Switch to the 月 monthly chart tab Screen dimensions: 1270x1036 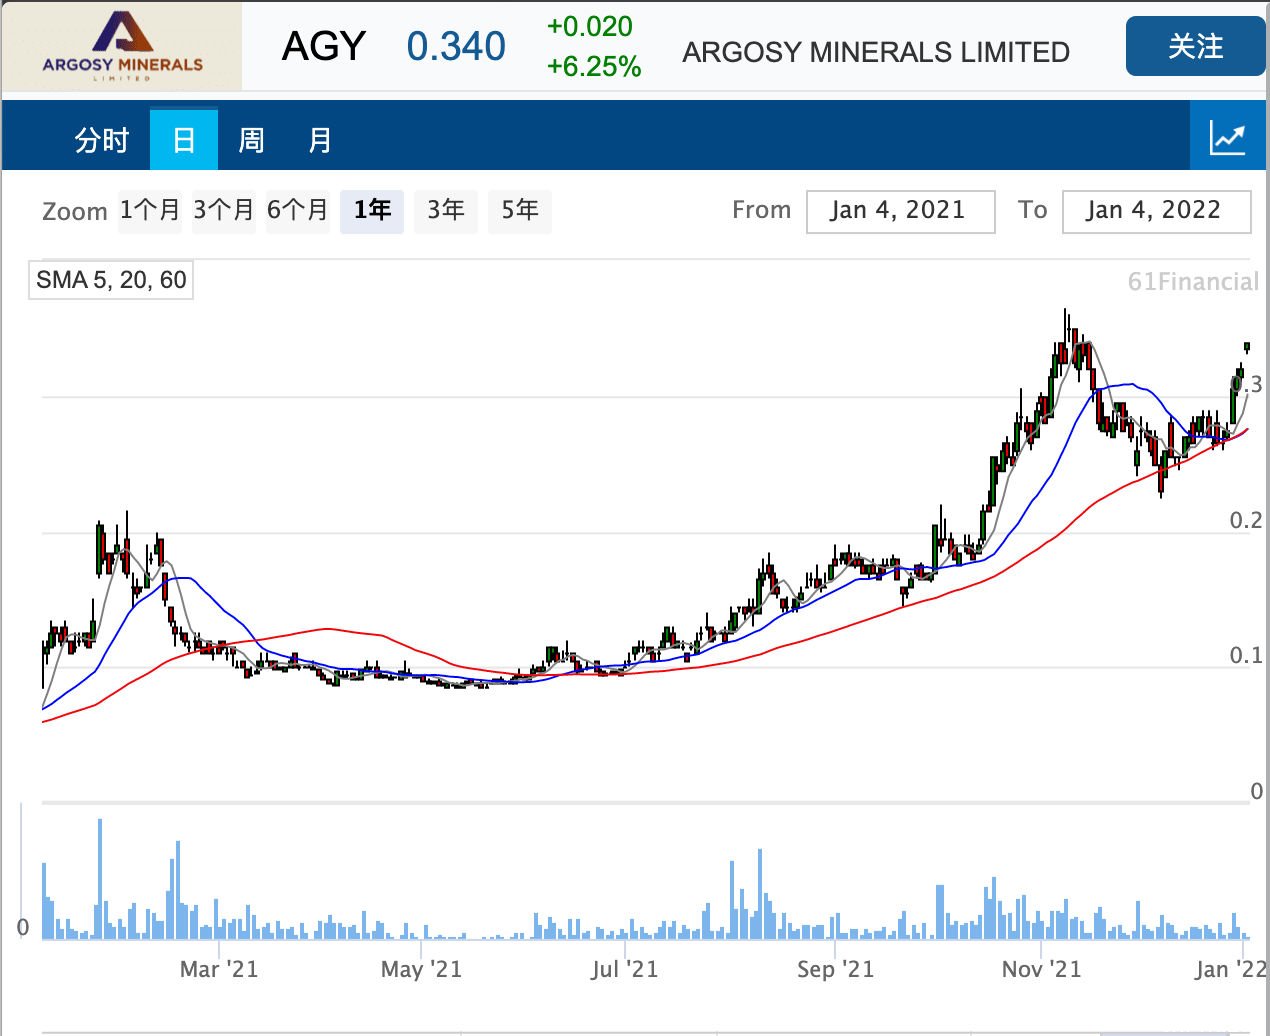pos(320,140)
